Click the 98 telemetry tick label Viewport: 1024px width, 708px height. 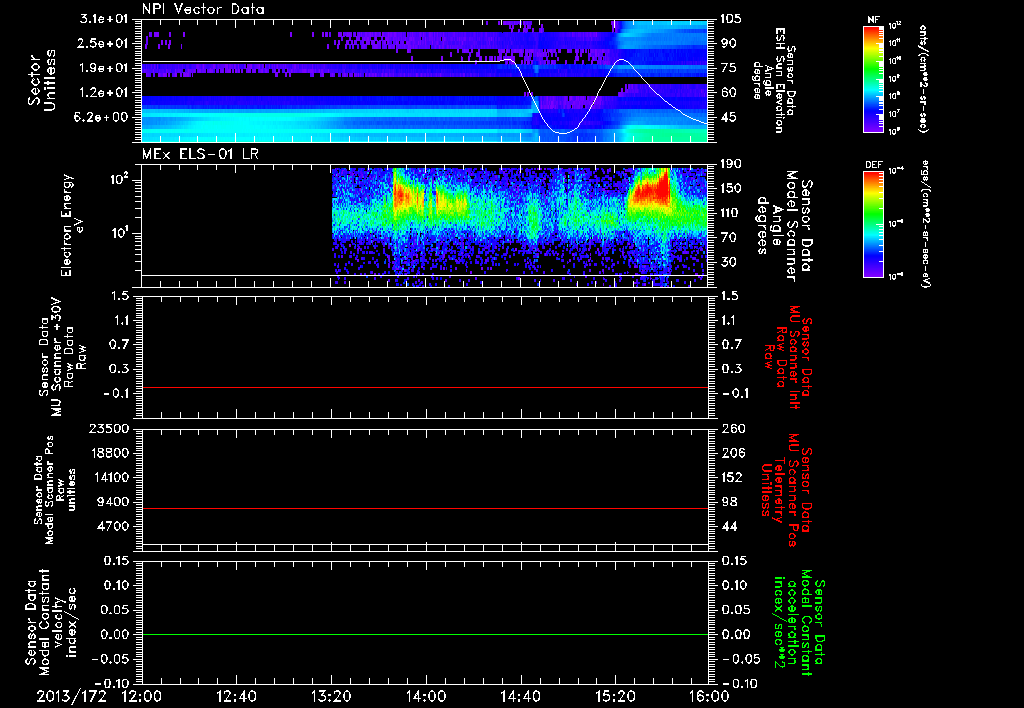click(x=731, y=502)
